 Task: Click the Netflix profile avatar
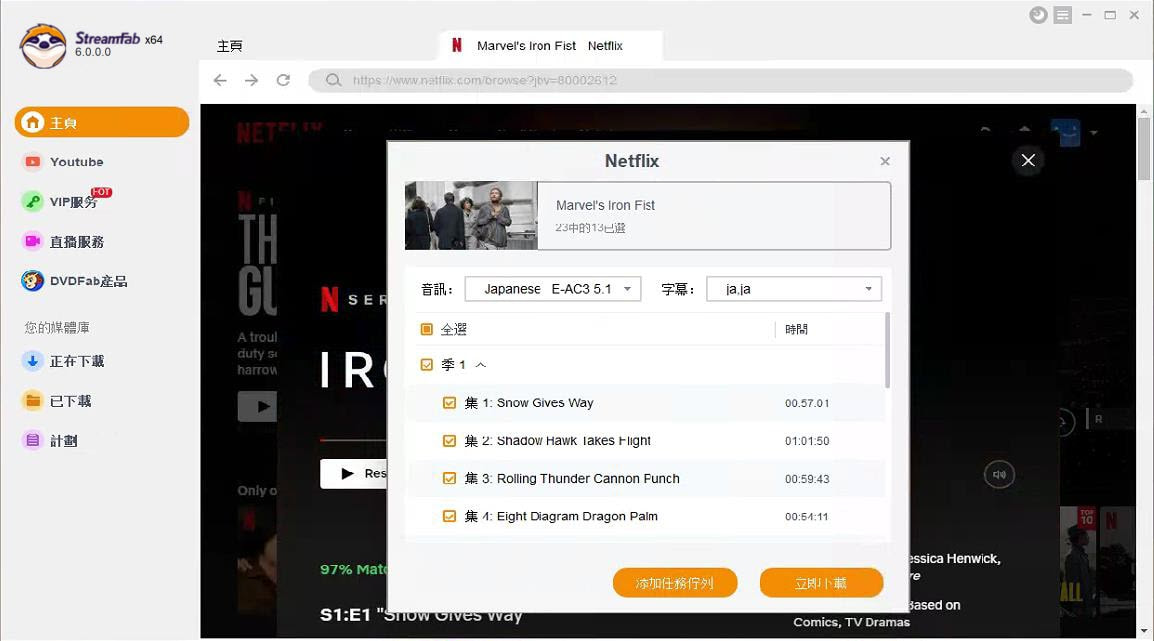pos(1065,132)
